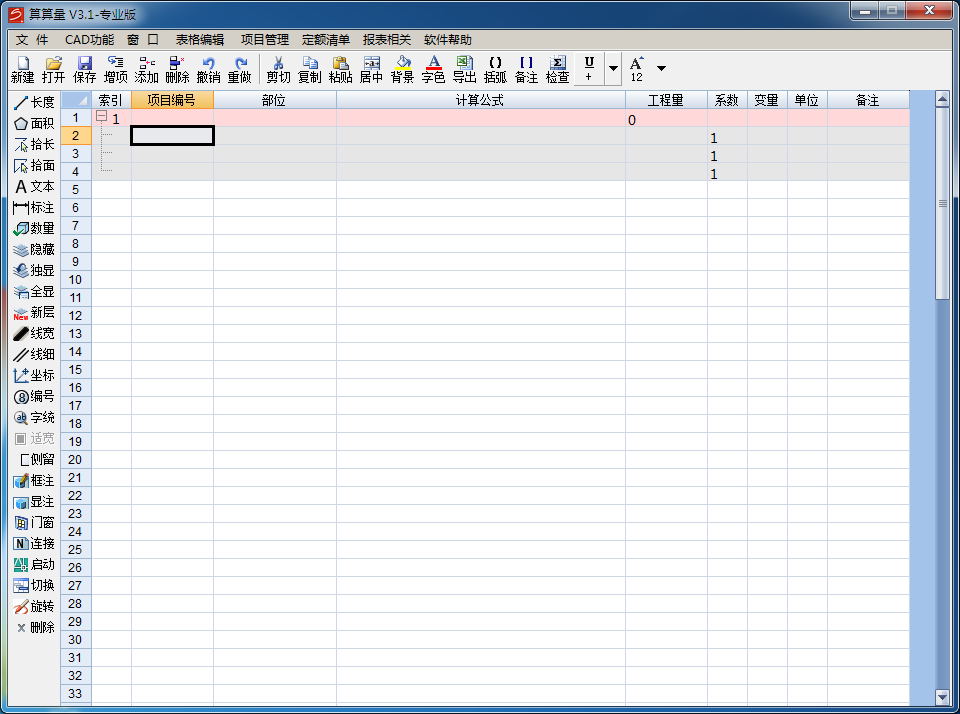Set font color via 字色 icon

pos(433,69)
